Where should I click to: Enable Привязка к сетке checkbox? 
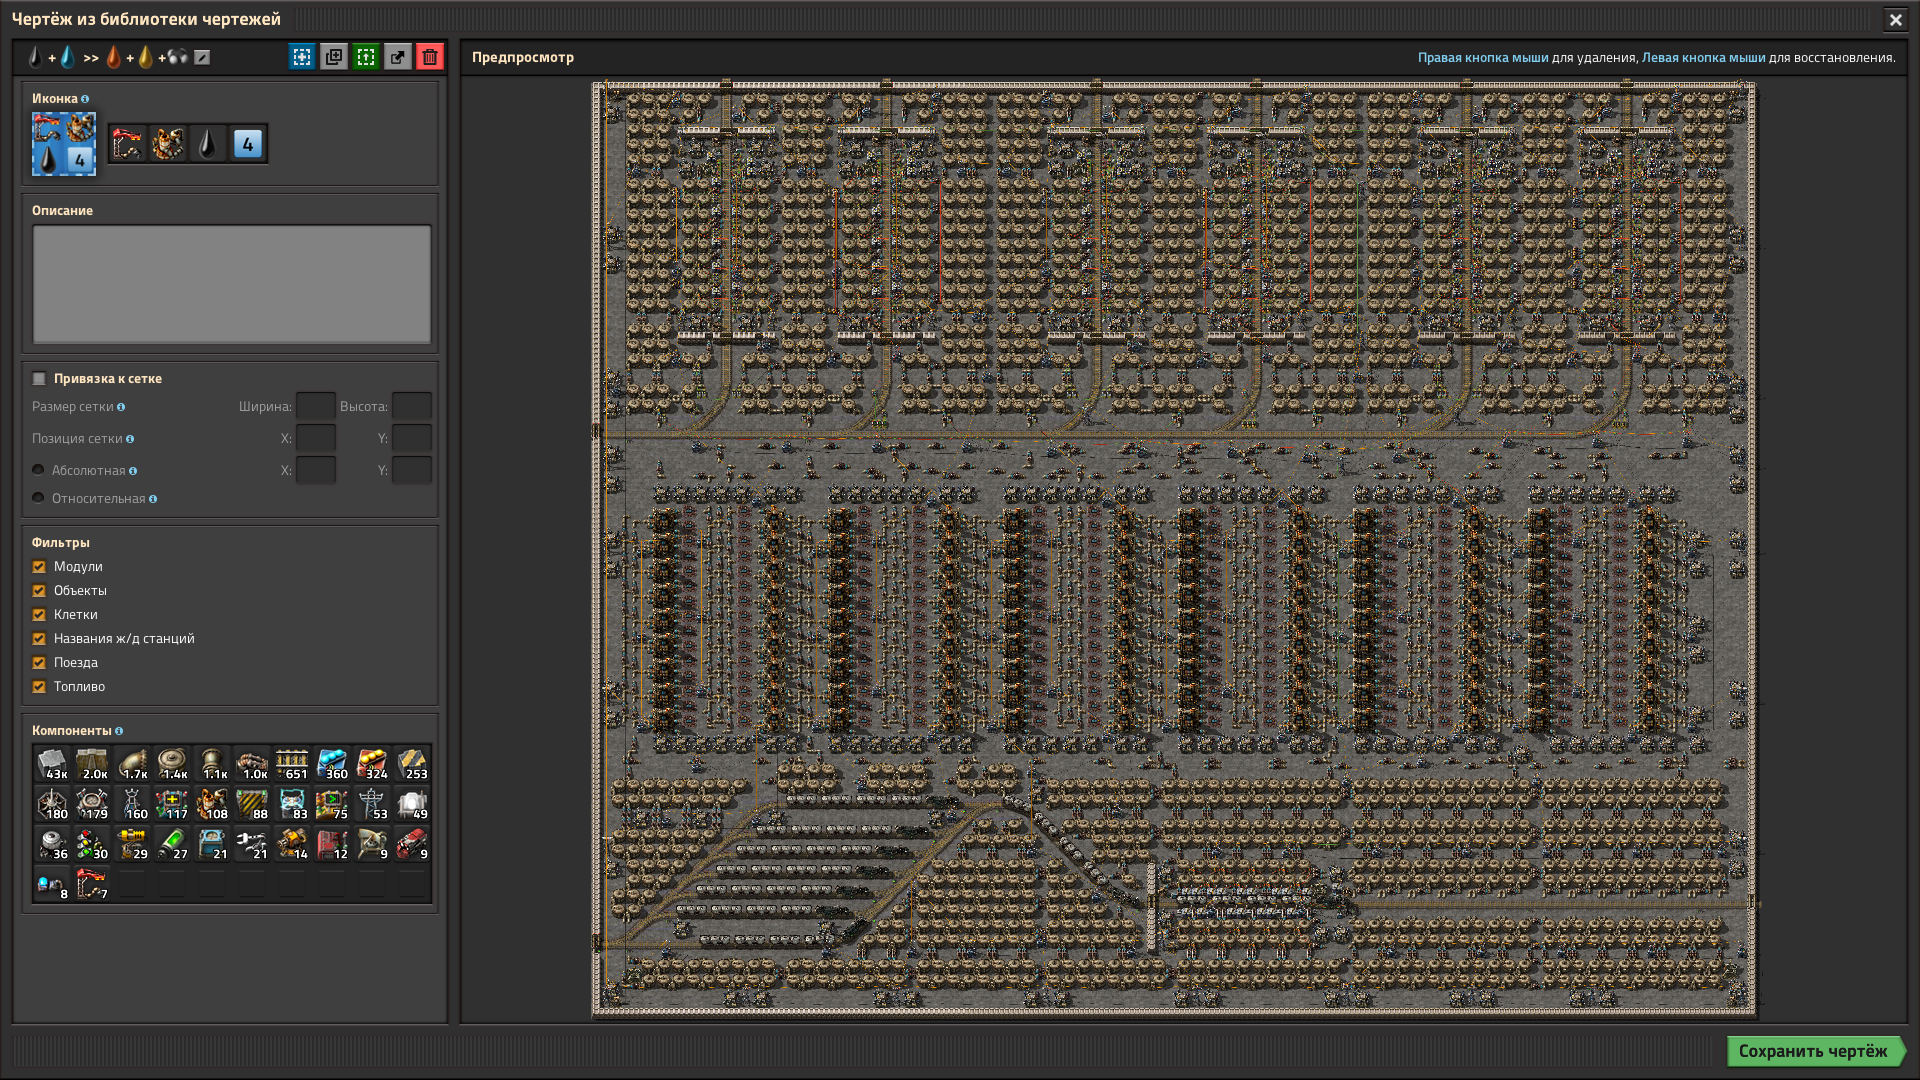click(39, 379)
